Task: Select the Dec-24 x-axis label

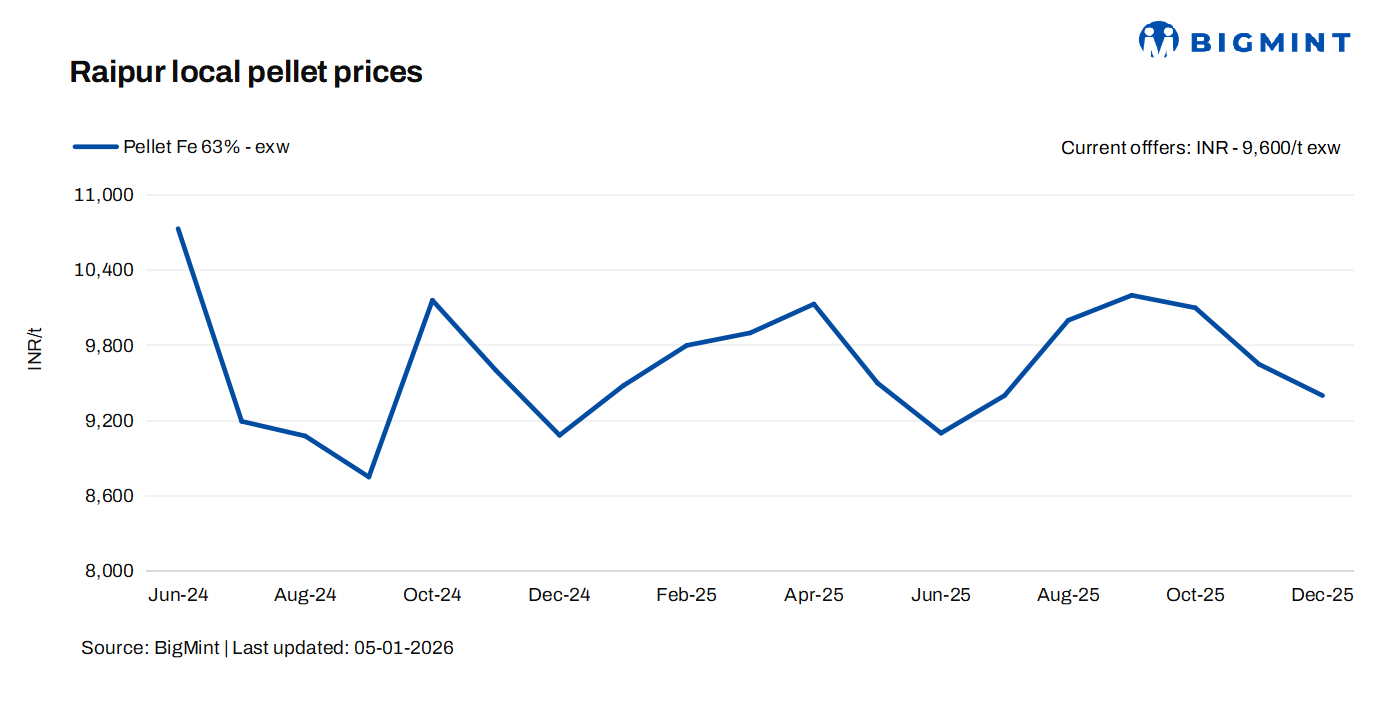Action: point(559,595)
